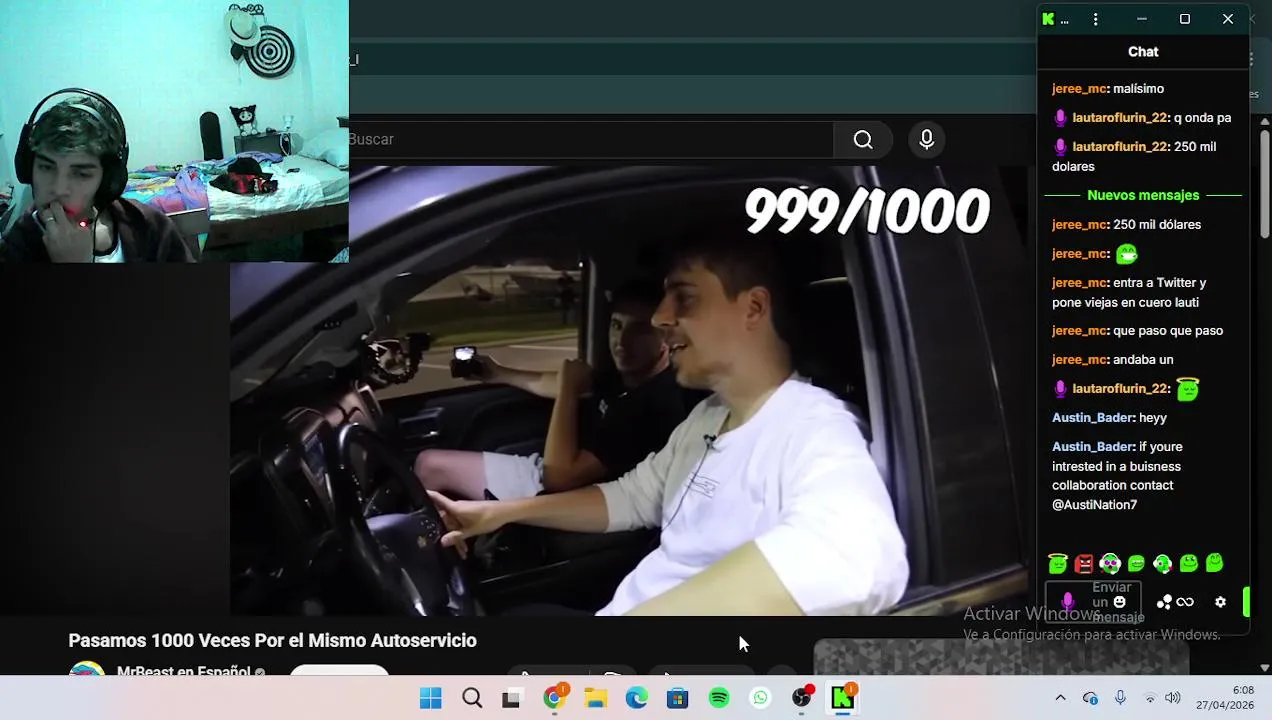Pick the last green emote in the row
The height and width of the screenshot is (720, 1272).
[1214, 563]
